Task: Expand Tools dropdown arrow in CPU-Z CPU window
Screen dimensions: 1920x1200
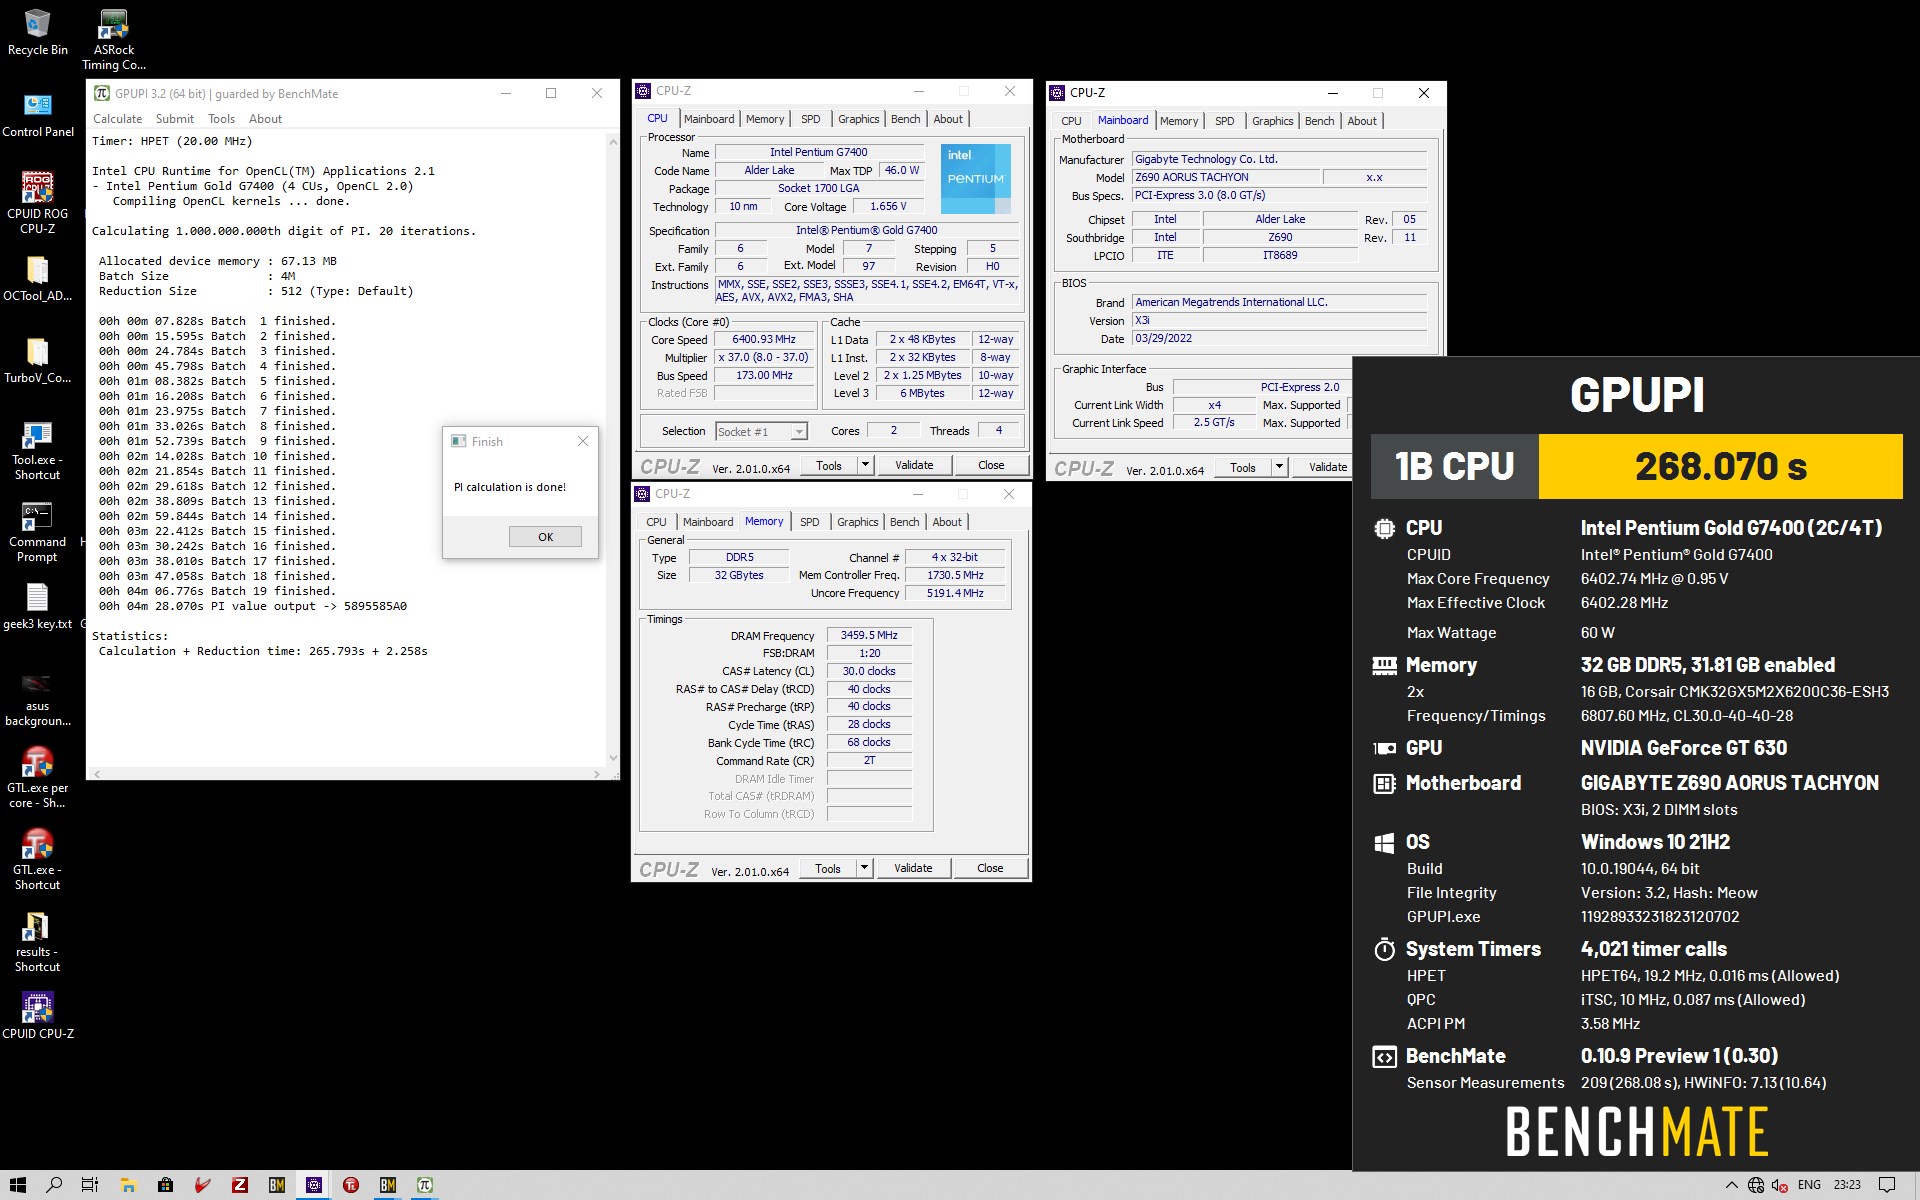Action: point(865,465)
